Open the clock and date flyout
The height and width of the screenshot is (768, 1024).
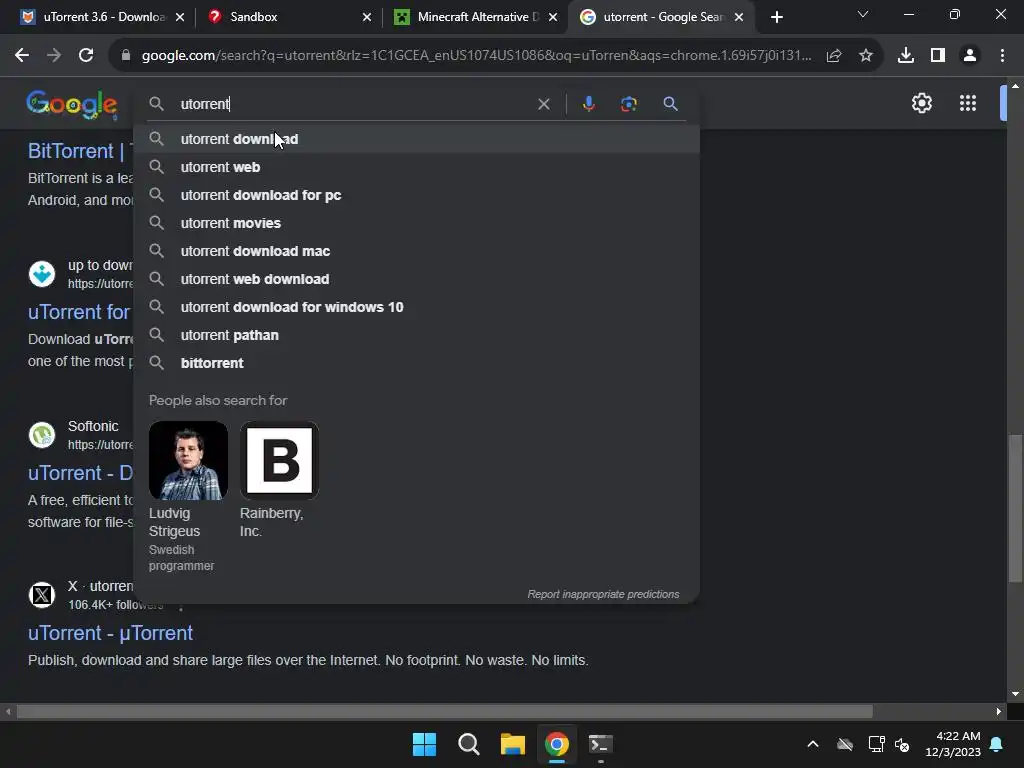tap(953, 744)
